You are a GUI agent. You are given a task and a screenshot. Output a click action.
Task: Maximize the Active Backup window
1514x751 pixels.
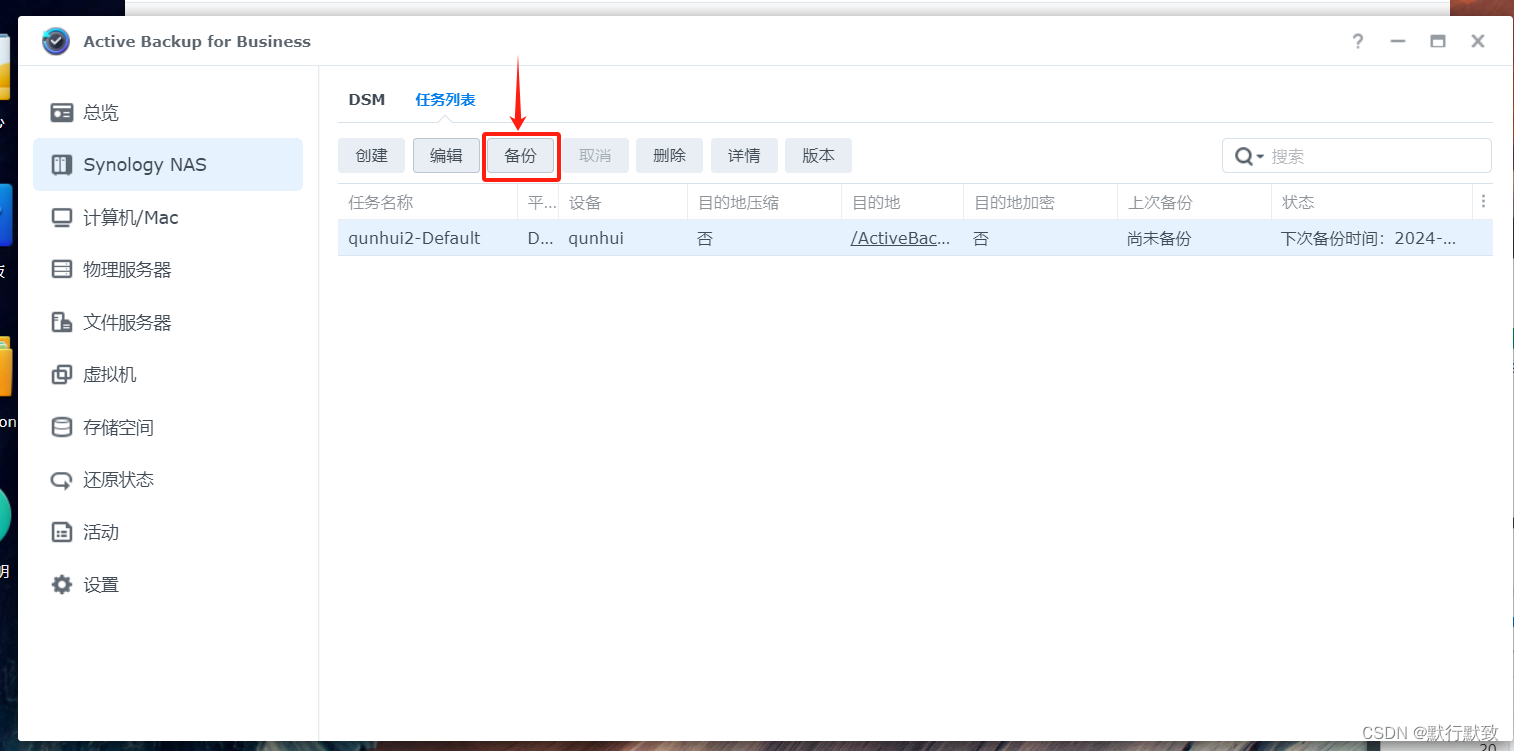coord(1438,41)
